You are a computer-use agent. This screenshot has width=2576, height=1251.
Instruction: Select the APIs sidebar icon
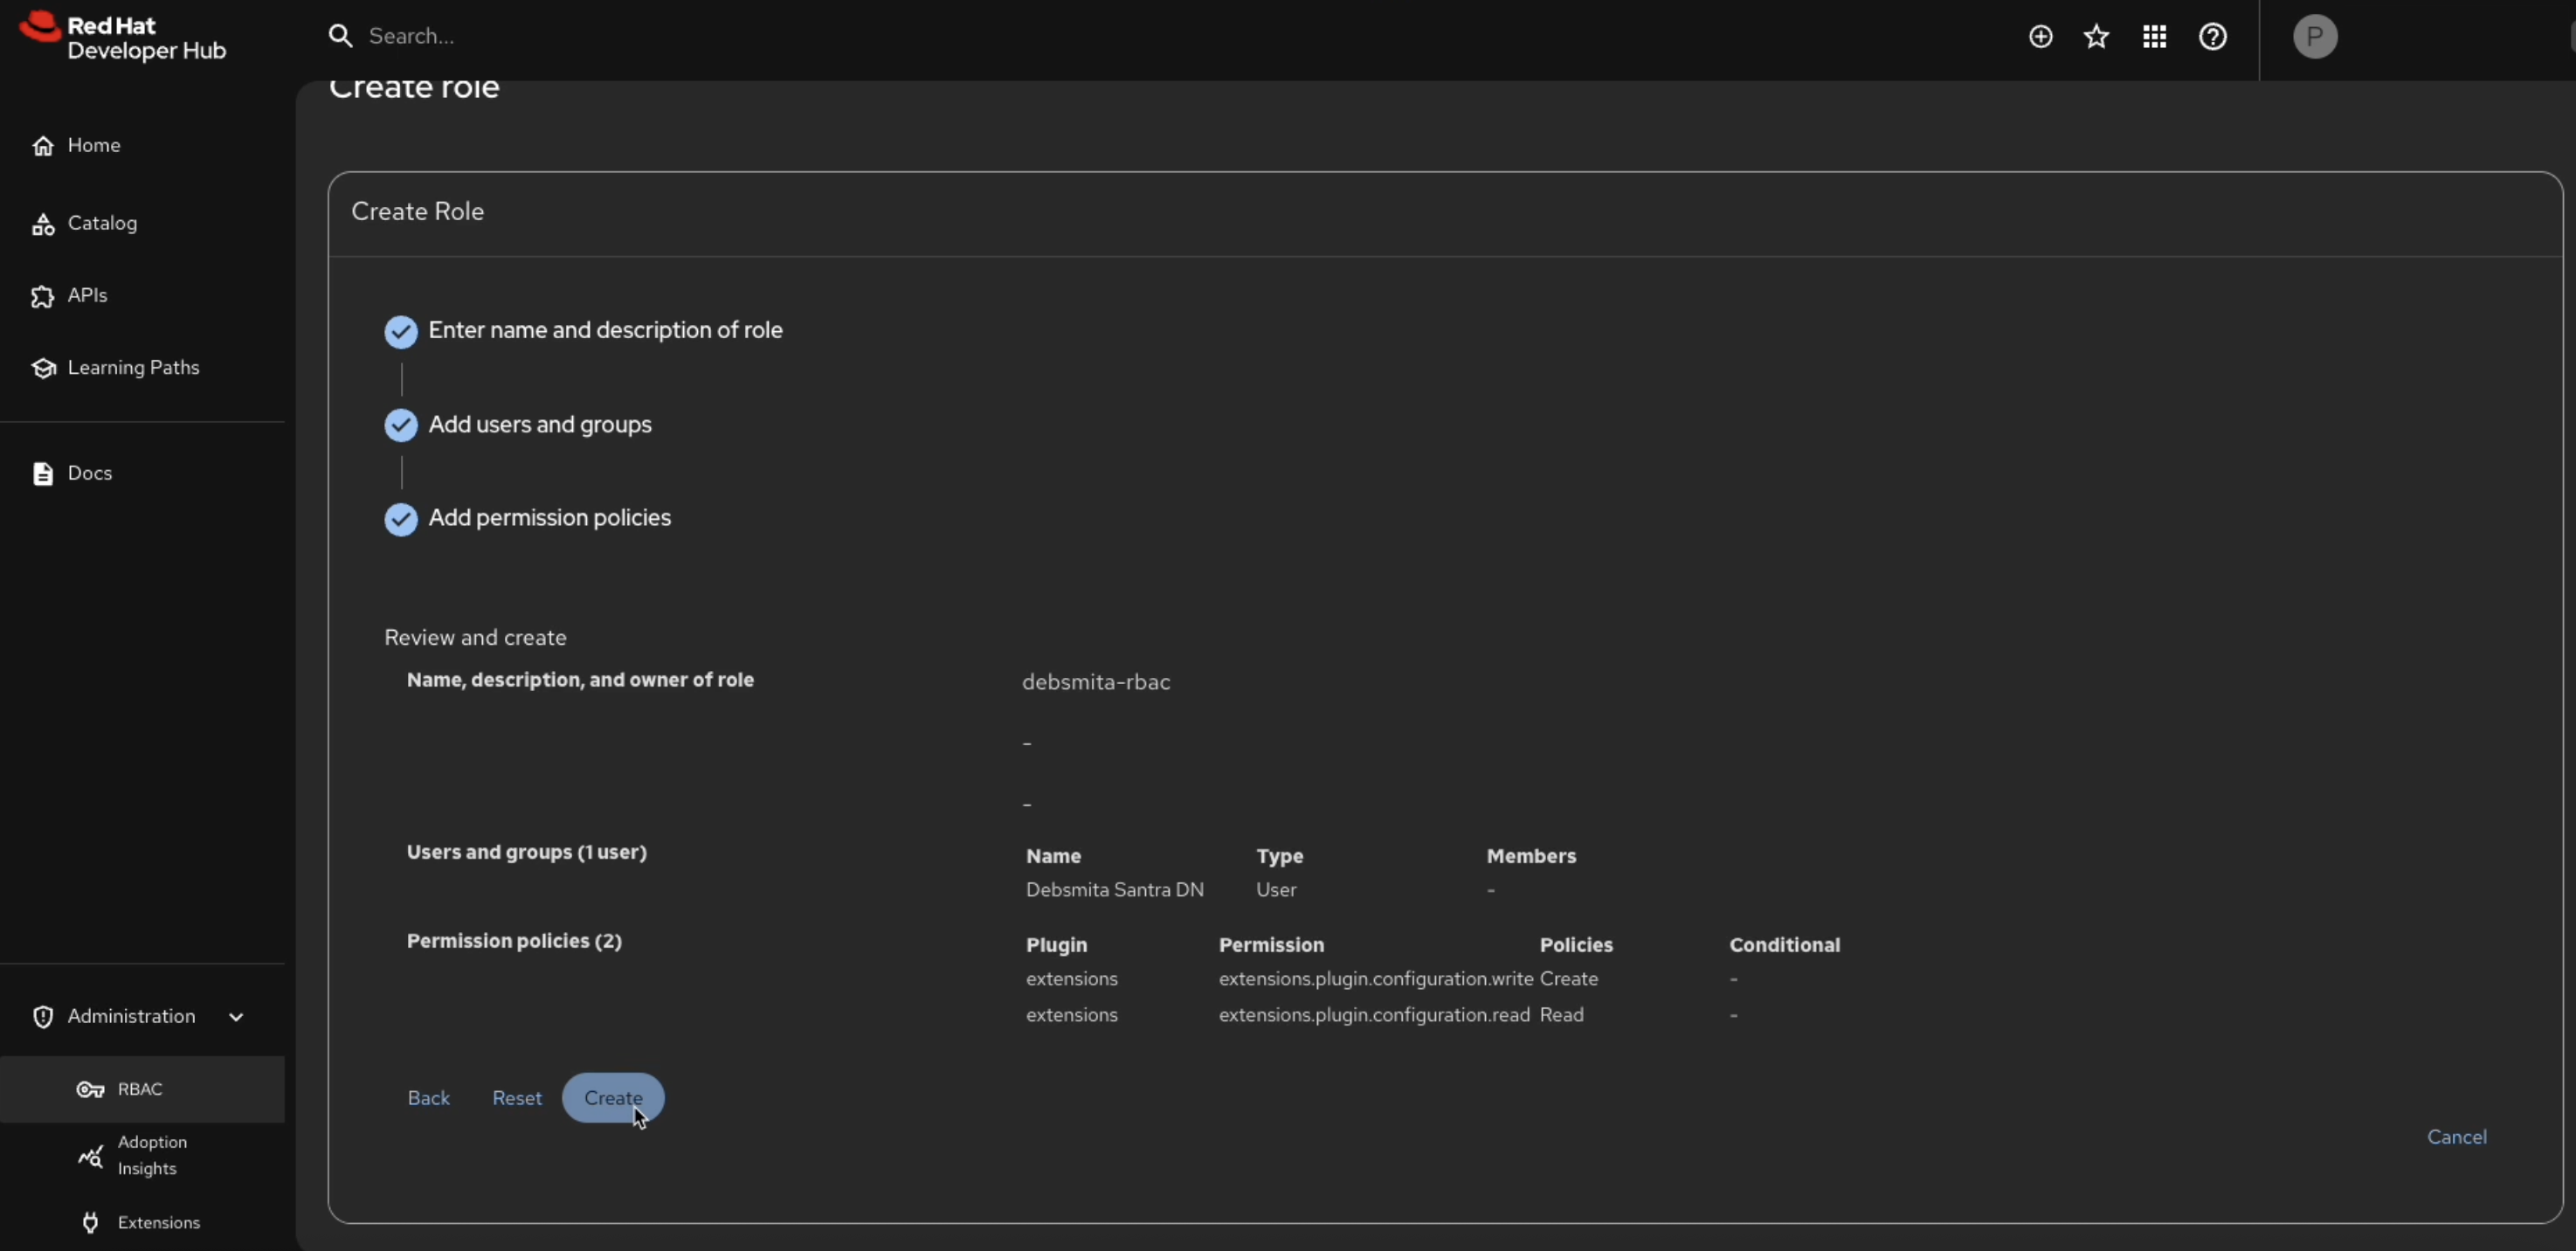[x=44, y=295]
